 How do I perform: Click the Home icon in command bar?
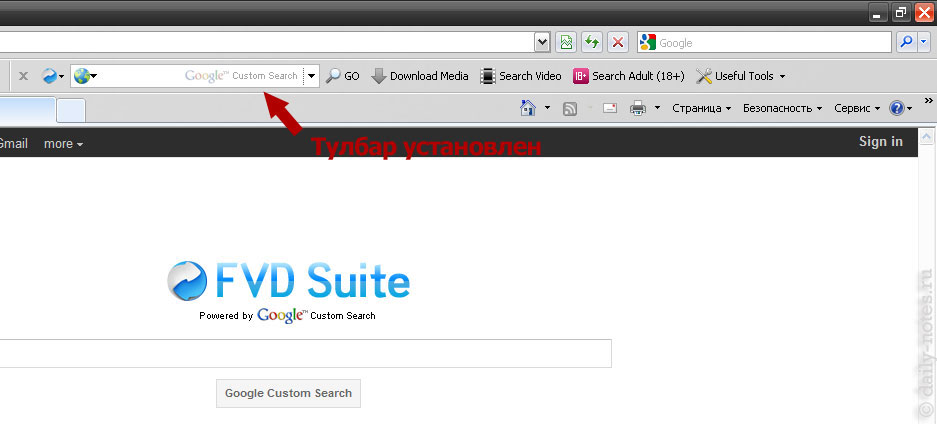[528, 108]
